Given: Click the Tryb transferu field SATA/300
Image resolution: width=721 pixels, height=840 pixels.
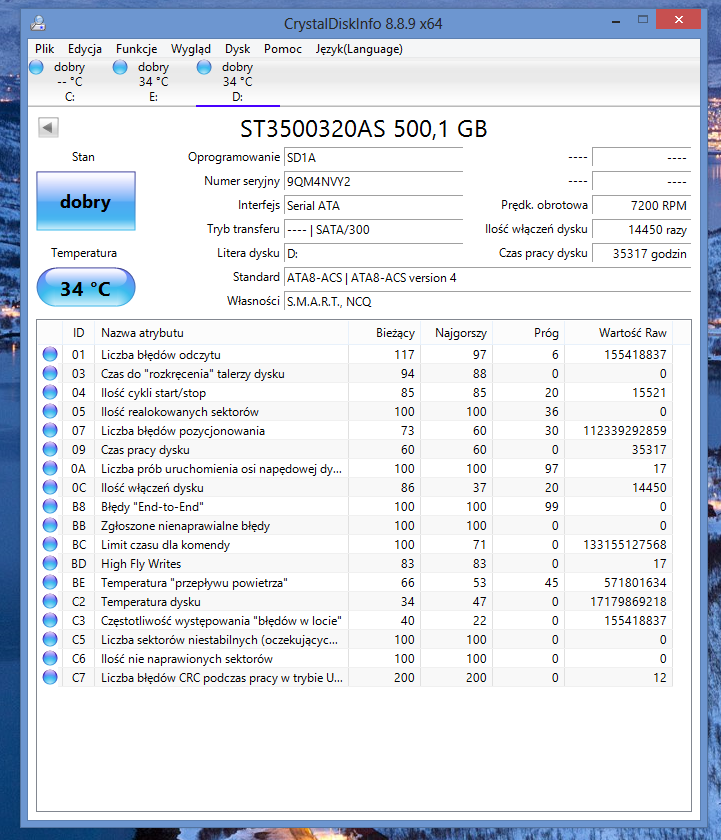Looking at the screenshot, I should [373, 230].
